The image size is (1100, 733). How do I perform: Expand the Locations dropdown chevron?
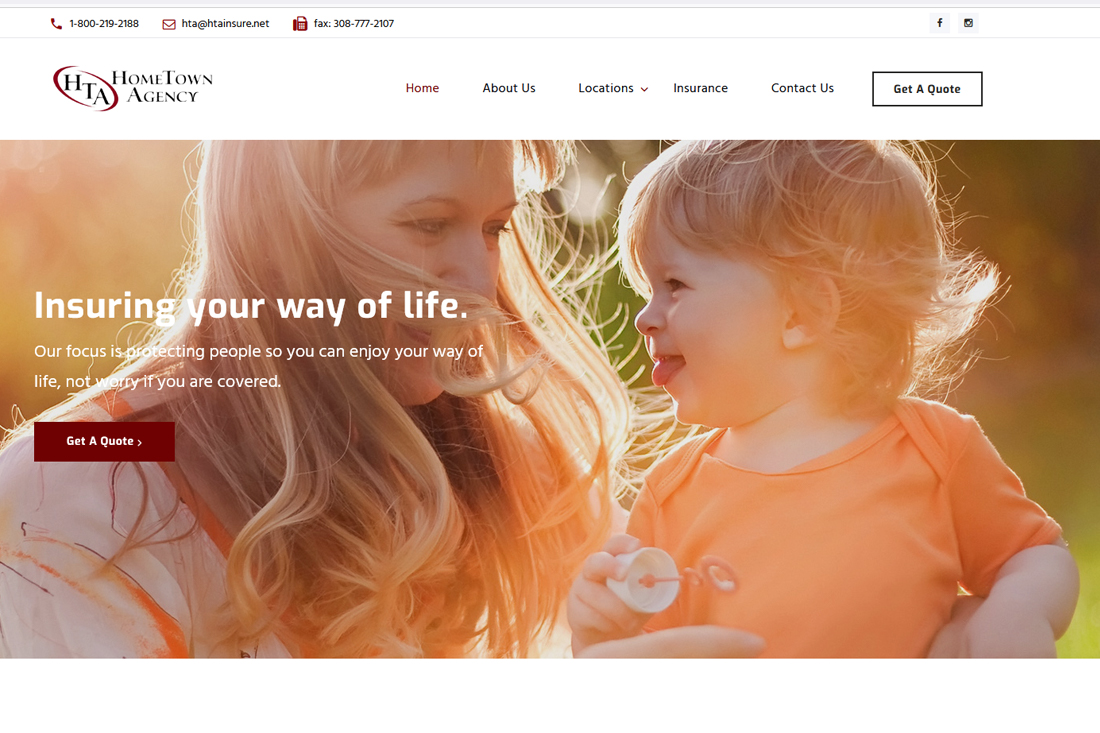point(644,89)
